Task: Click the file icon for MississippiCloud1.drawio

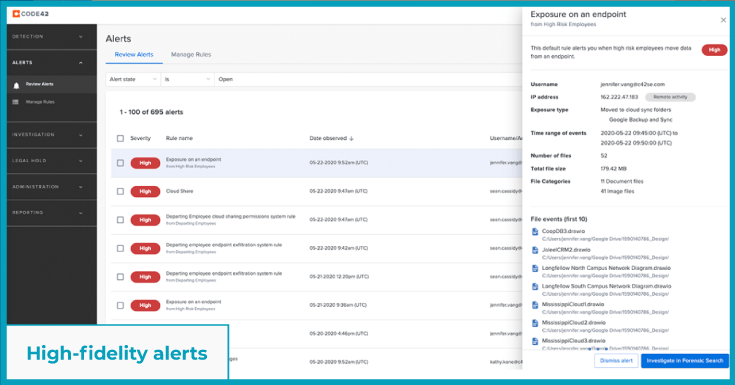Action: pos(535,305)
